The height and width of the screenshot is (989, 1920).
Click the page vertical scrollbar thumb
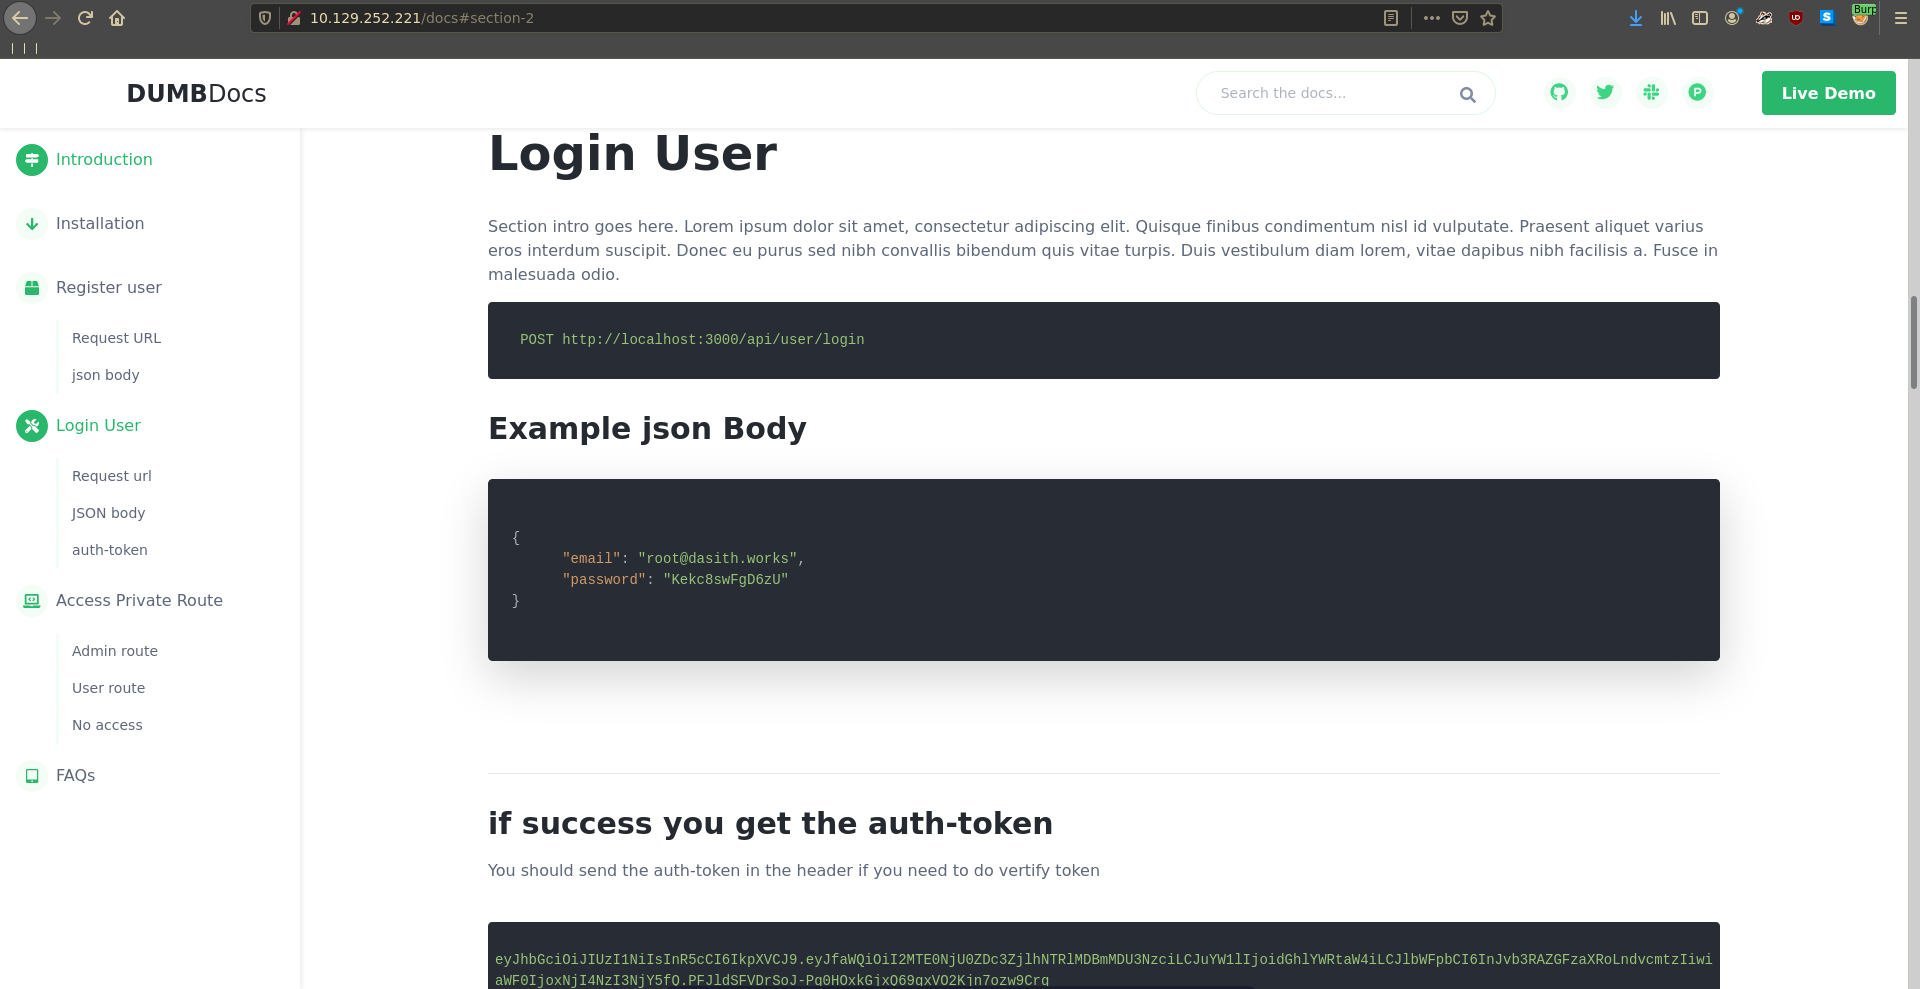(1913, 342)
